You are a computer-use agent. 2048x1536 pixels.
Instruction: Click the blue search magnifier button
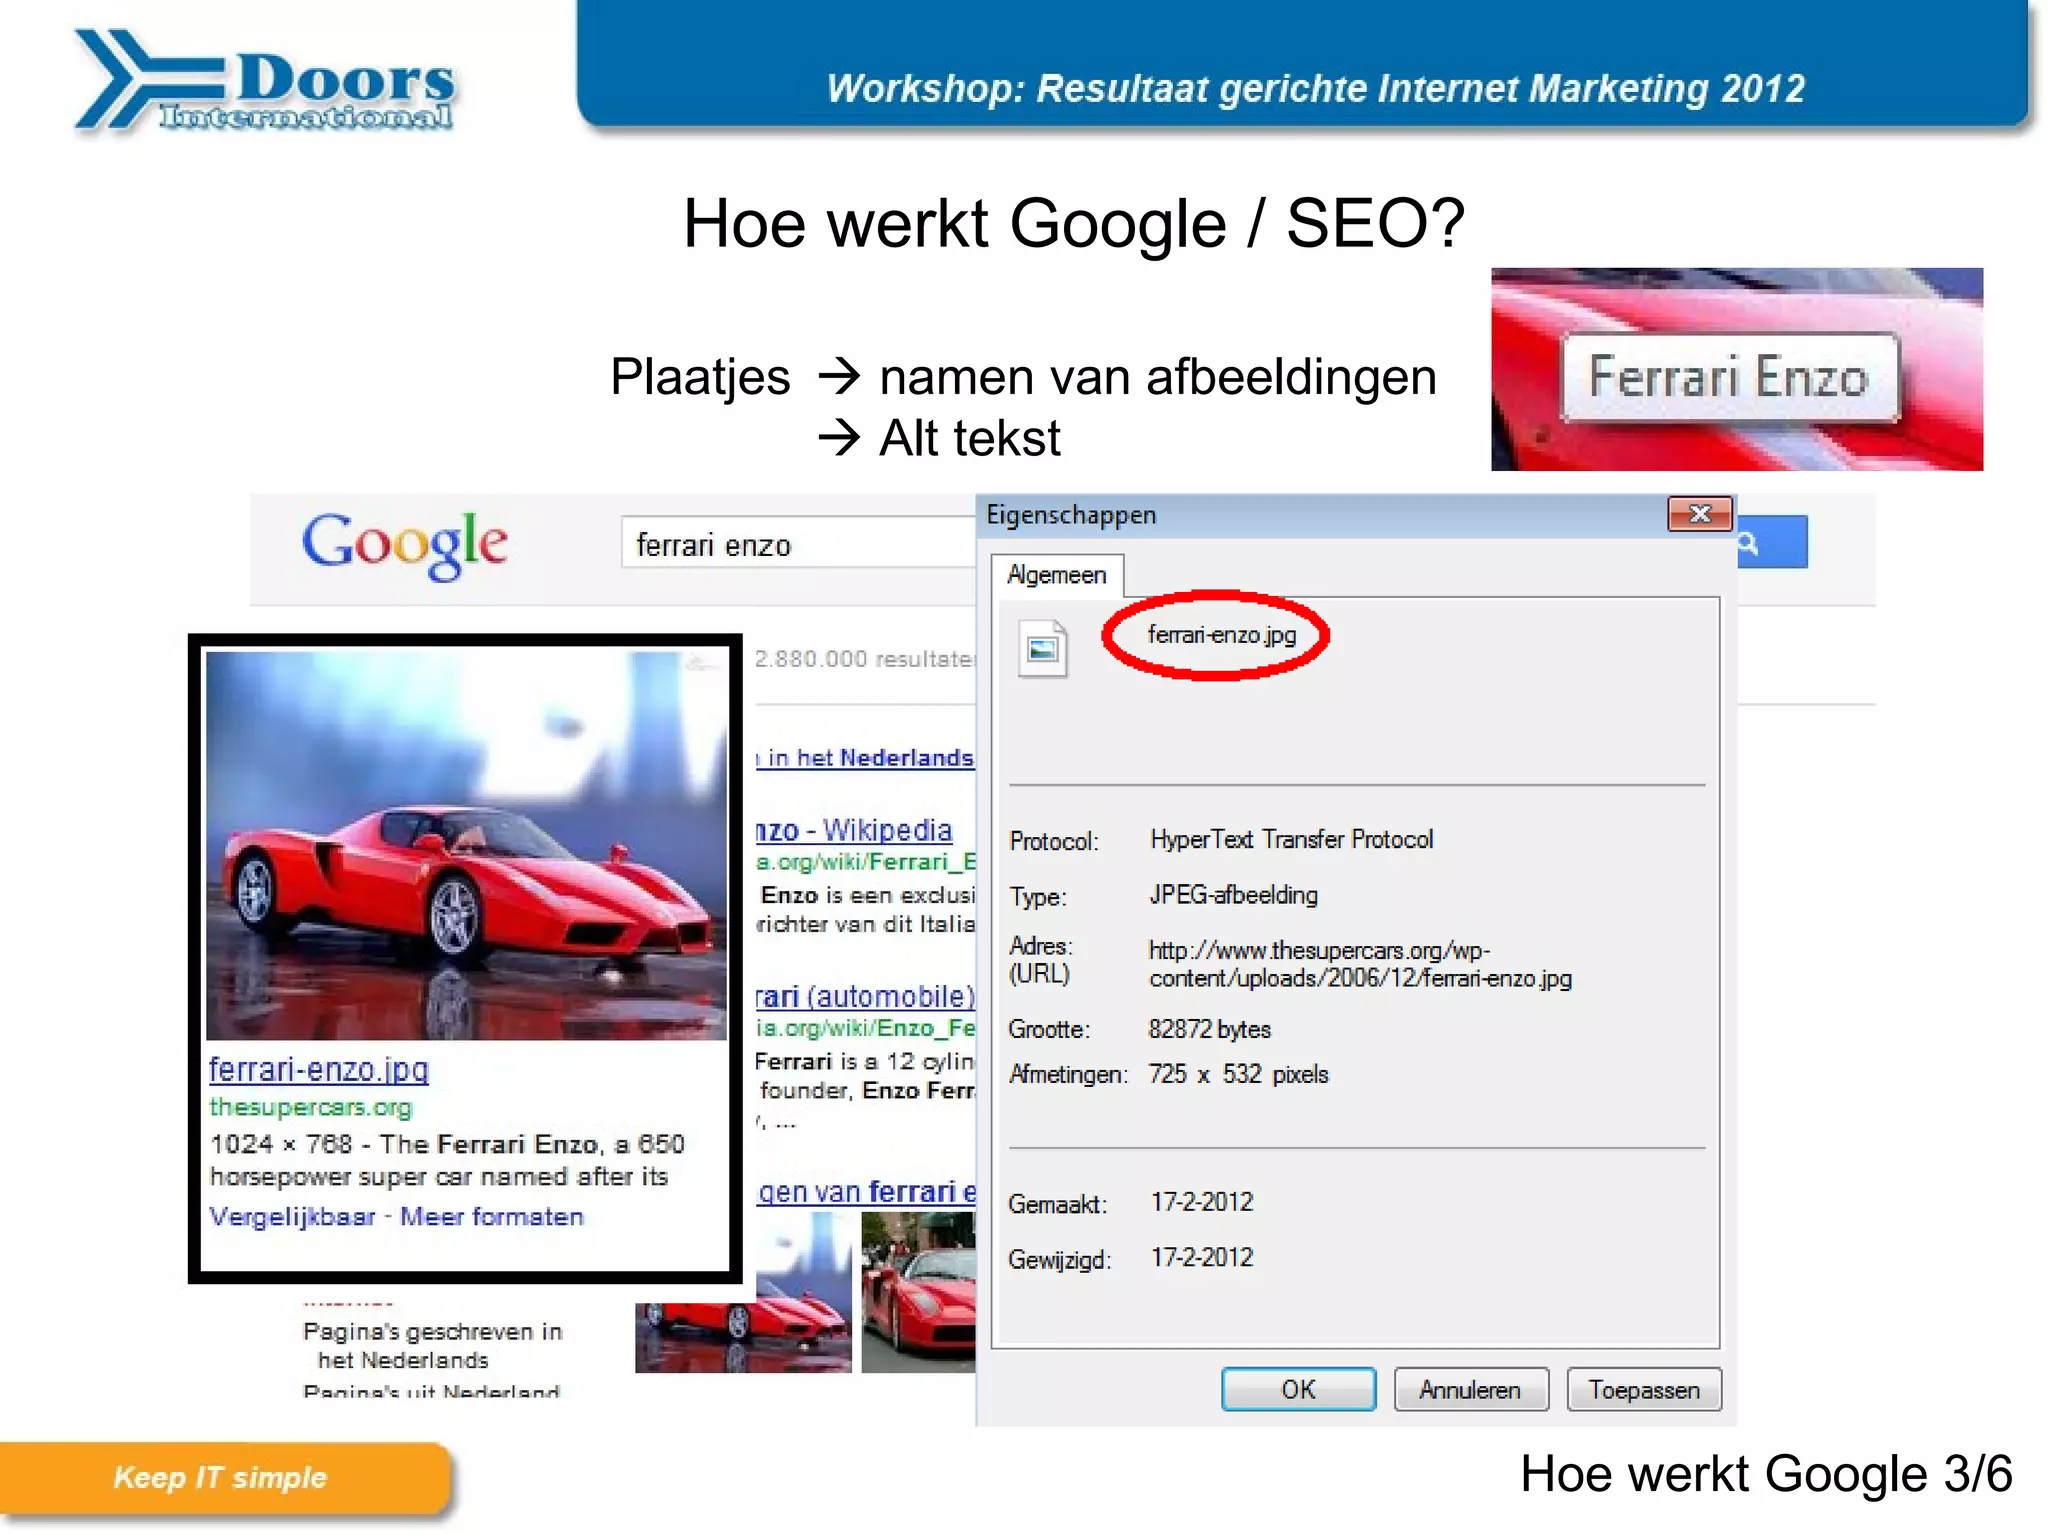[1772, 543]
